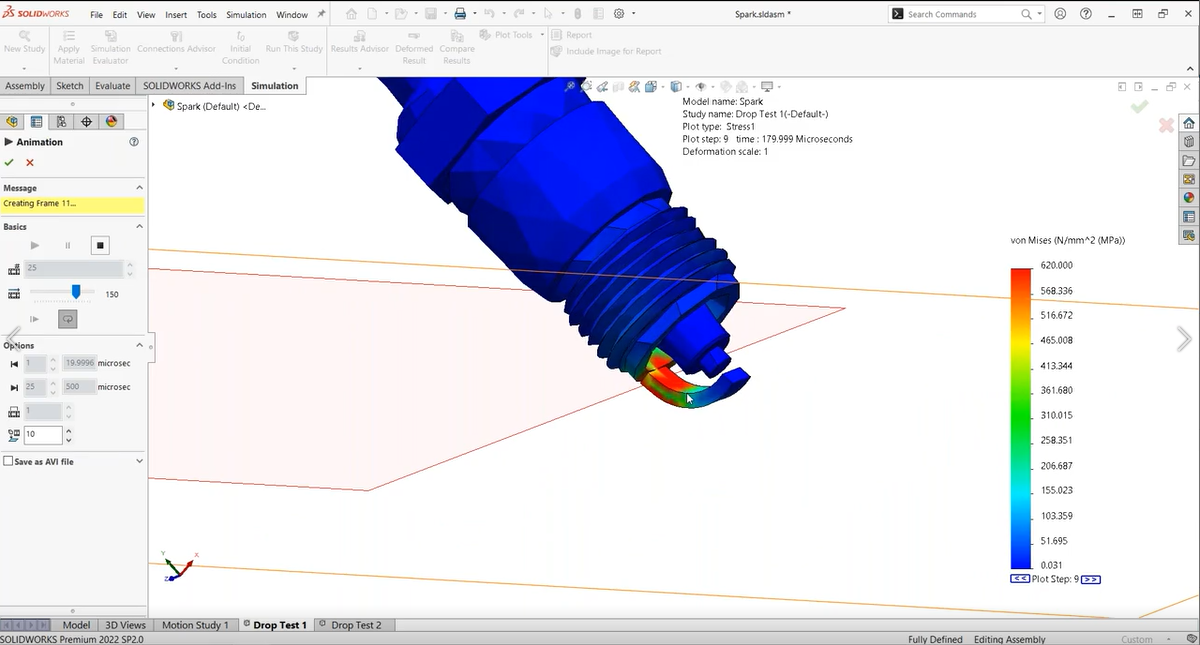Pin the menu bar
The width and height of the screenshot is (1200, 645).
tap(321, 14)
